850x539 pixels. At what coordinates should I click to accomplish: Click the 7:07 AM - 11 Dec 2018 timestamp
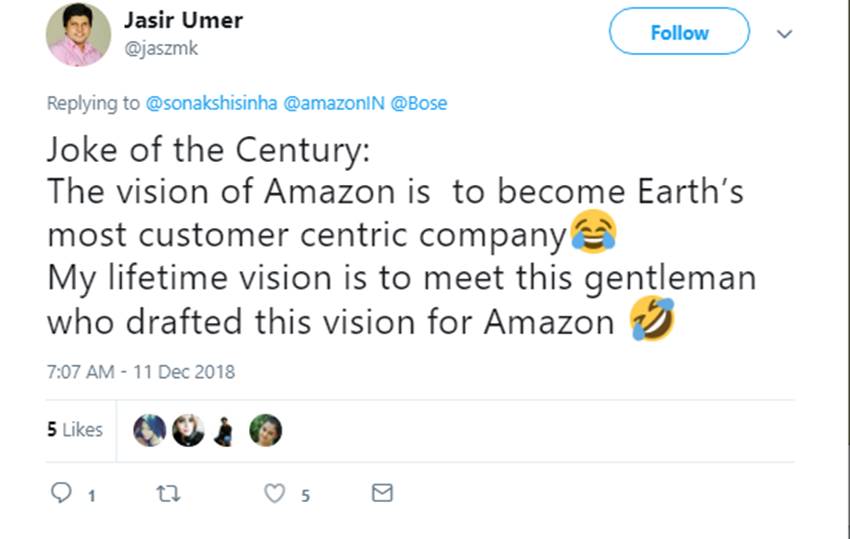pos(140,372)
